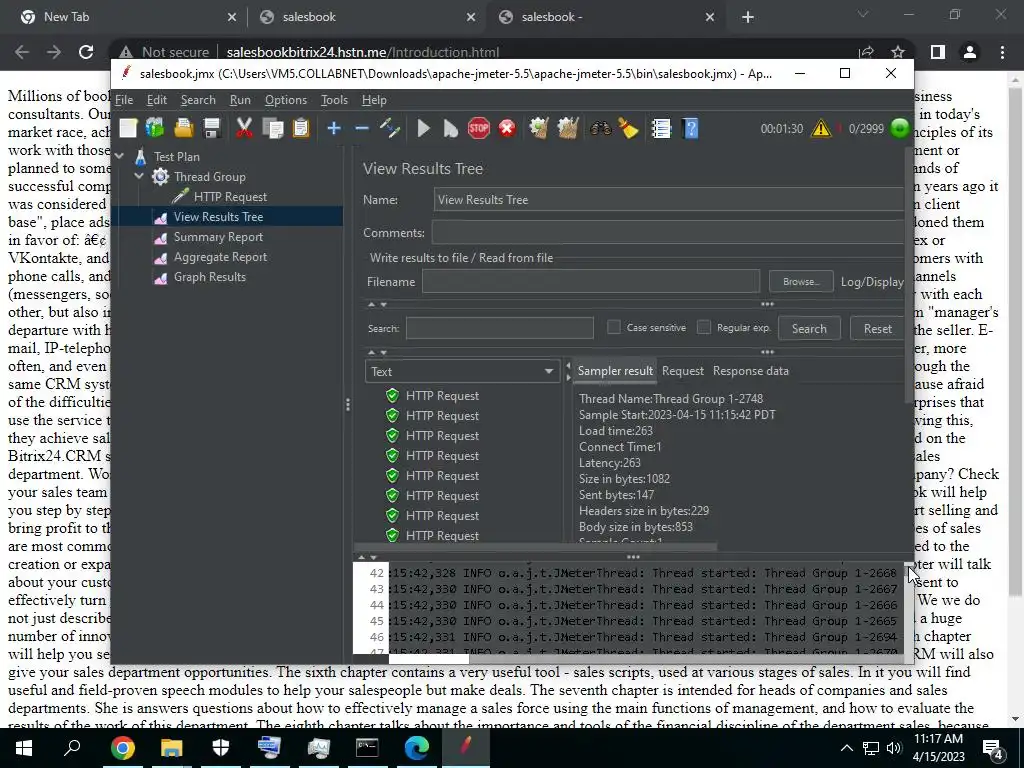Select Thread Group in the tree
The height and width of the screenshot is (768, 1024).
point(210,176)
